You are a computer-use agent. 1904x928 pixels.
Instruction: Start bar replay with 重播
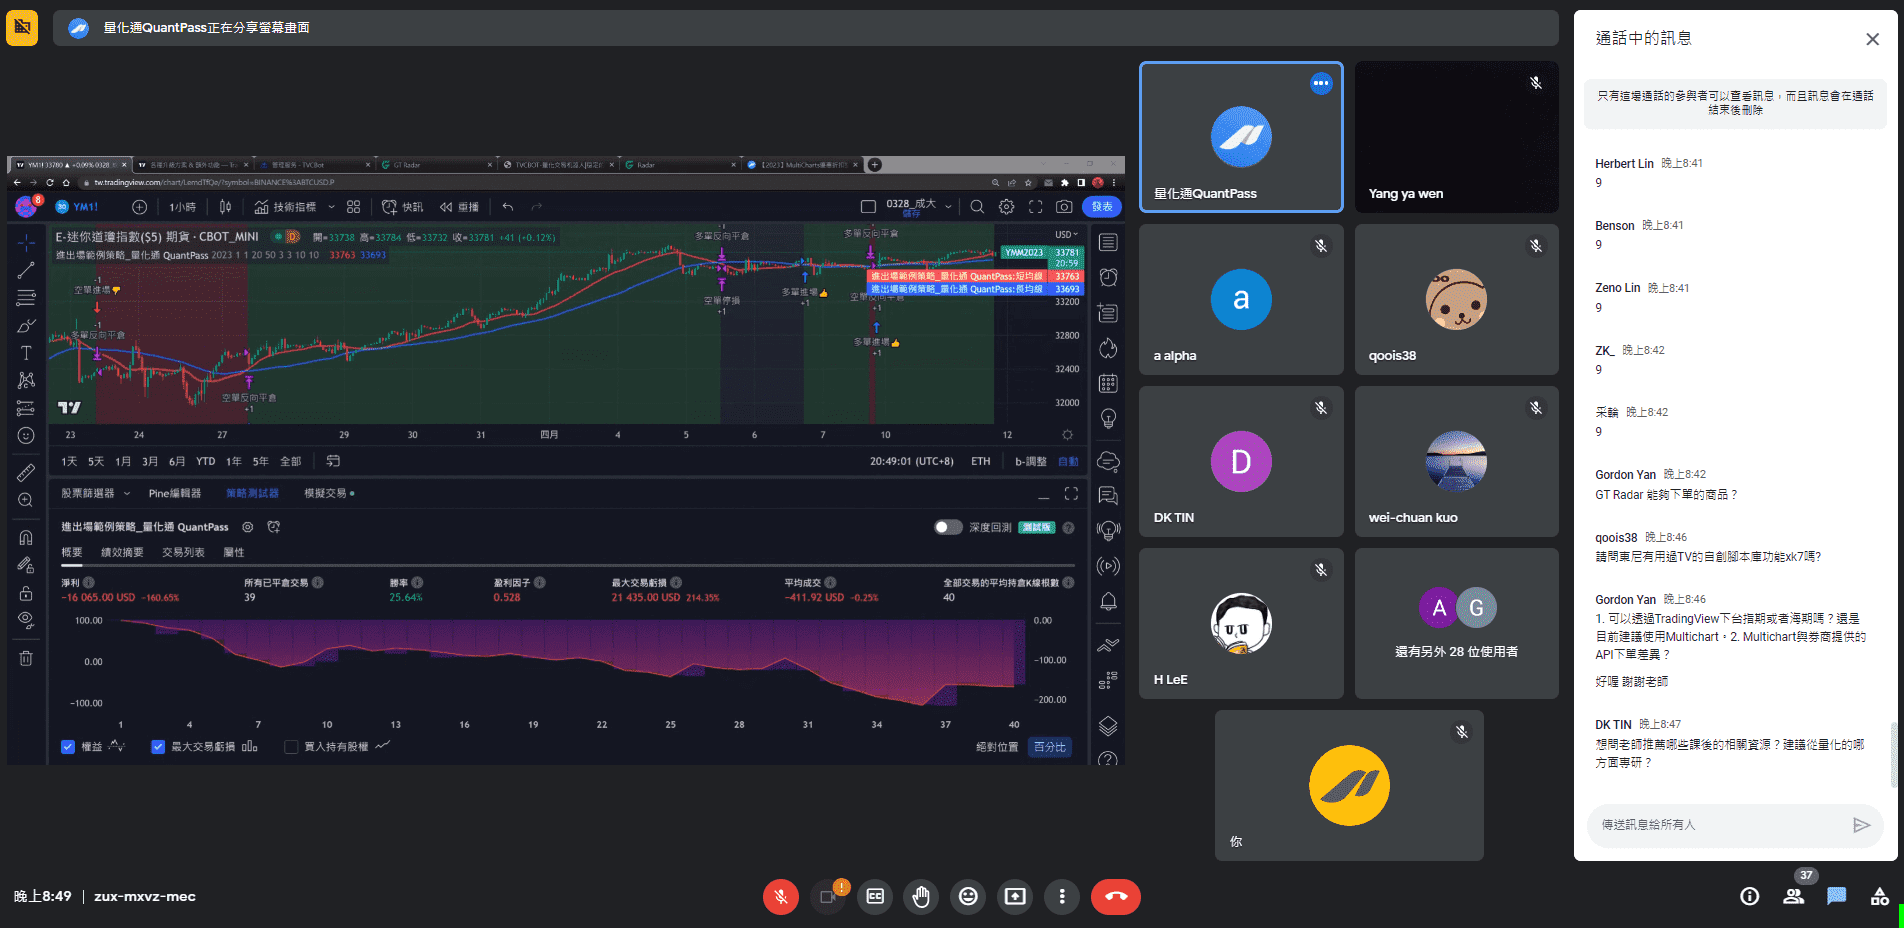[459, 207]
